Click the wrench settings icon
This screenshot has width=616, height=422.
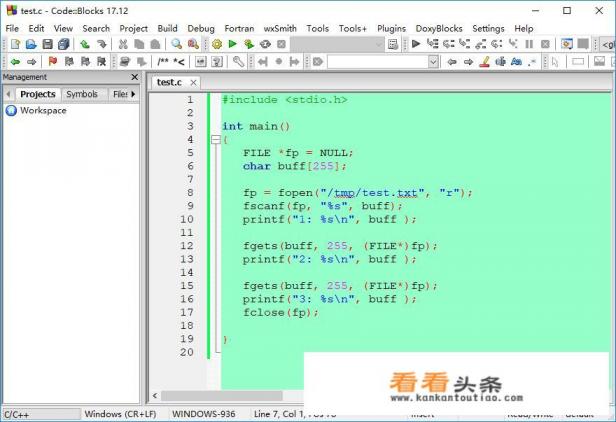pyautogui.click(x=238, y=61)
